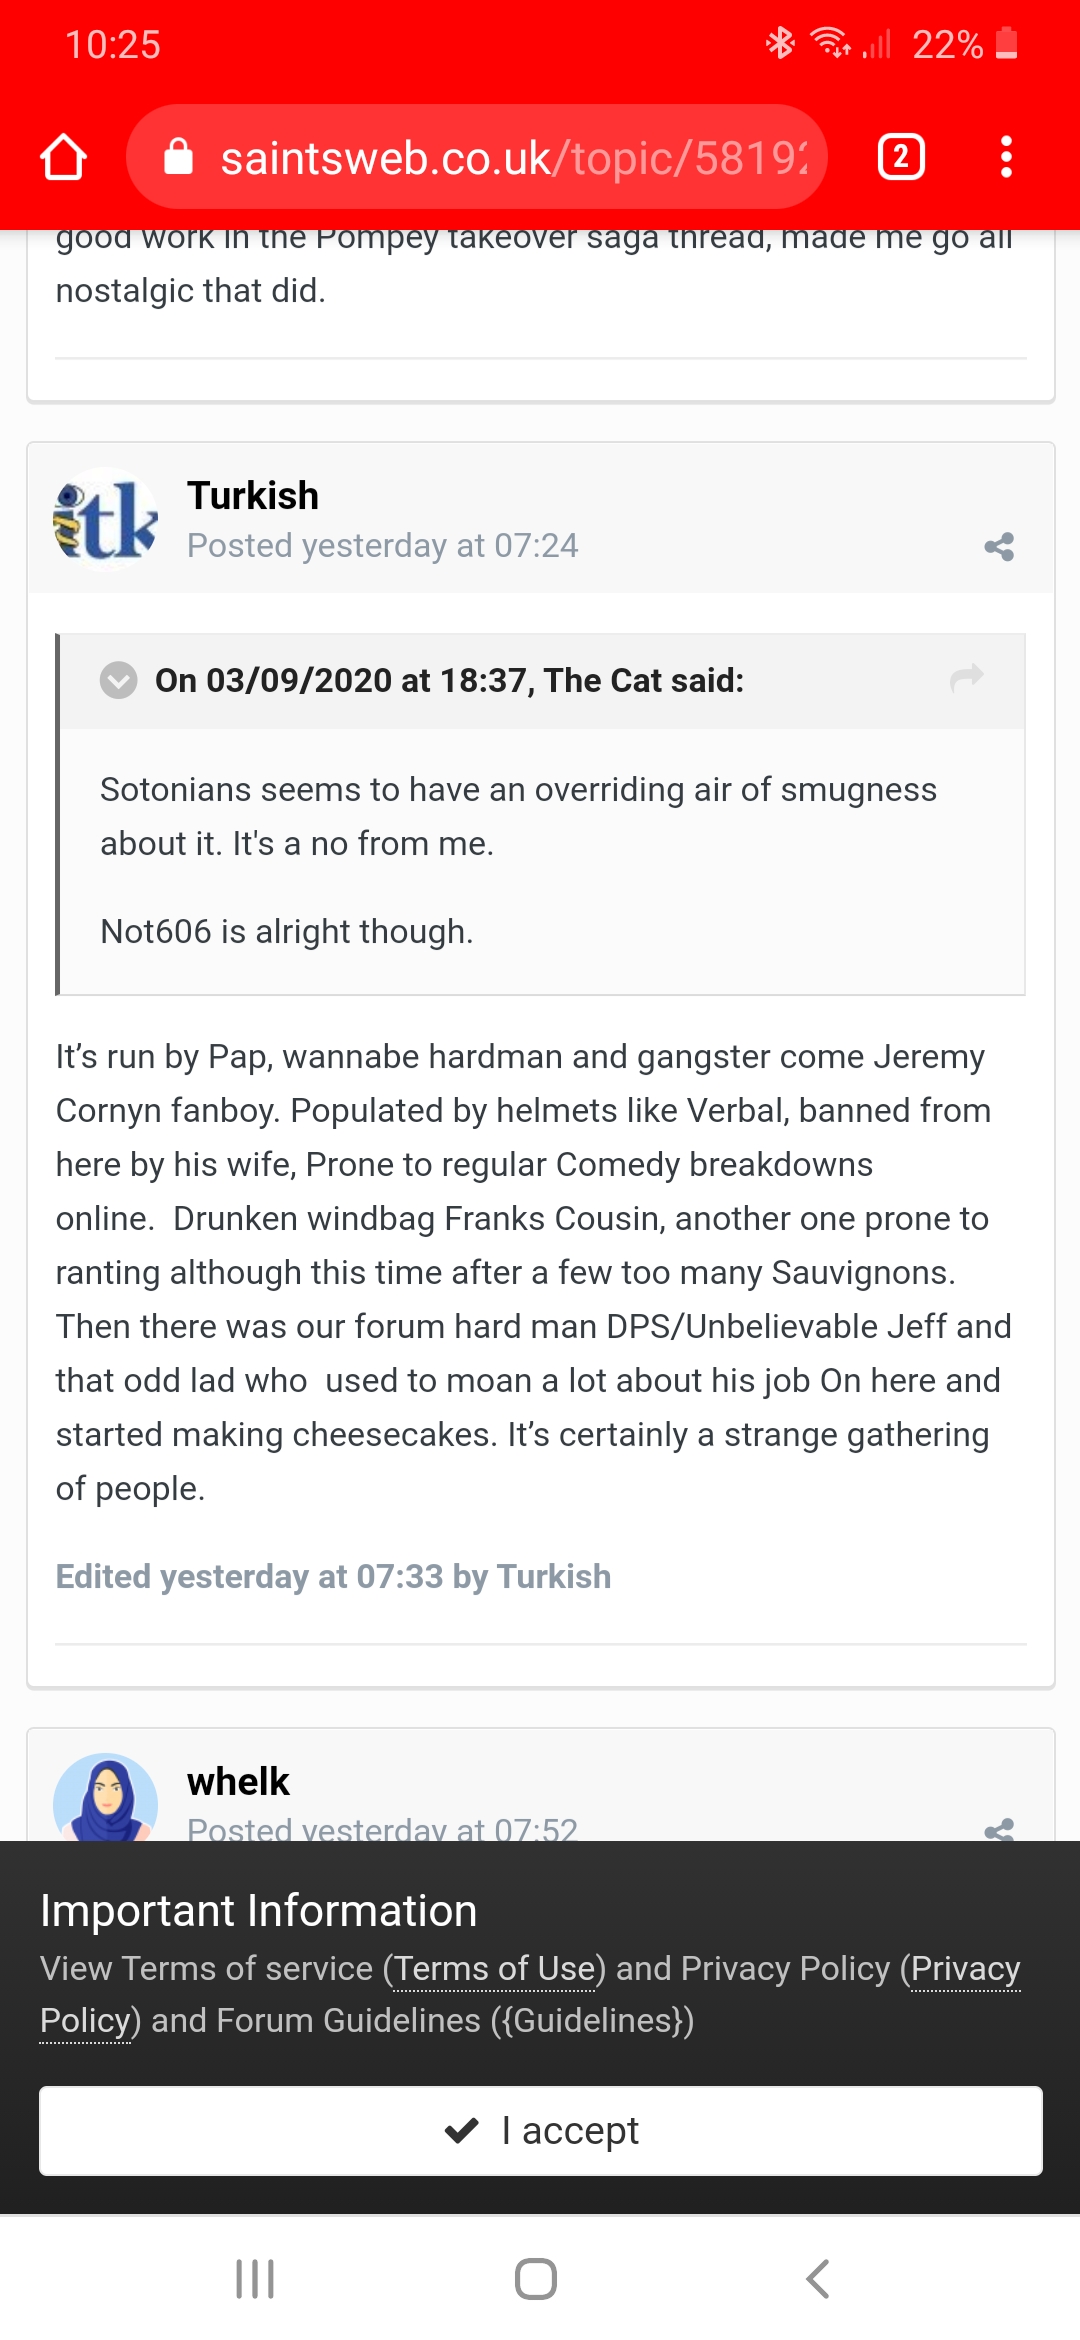1080x2340 pixels.
Task: Open the Turkish username profile link
Action: tap(253, 496)
